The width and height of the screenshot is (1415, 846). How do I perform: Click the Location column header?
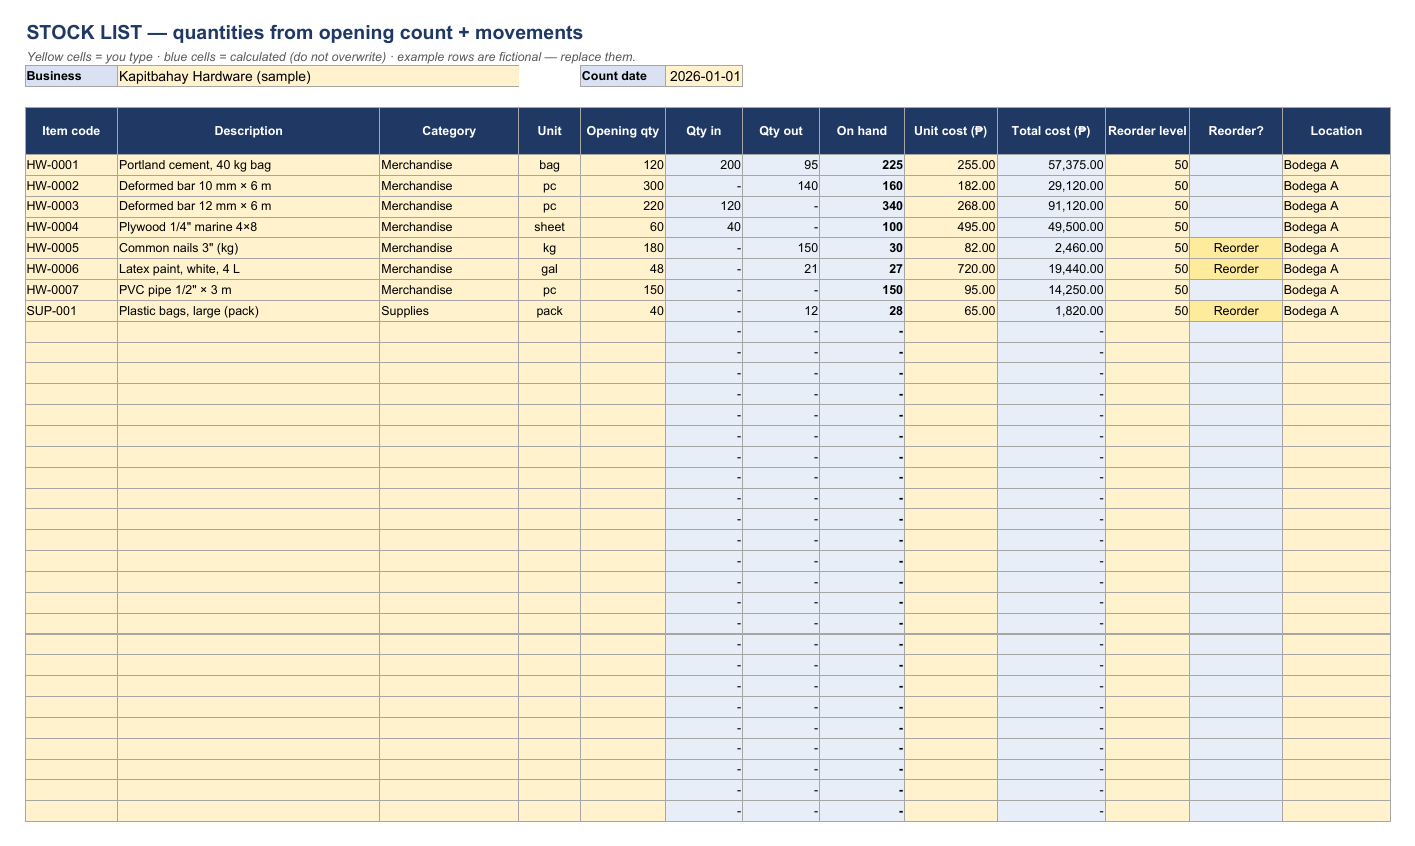click(1336, 131)
